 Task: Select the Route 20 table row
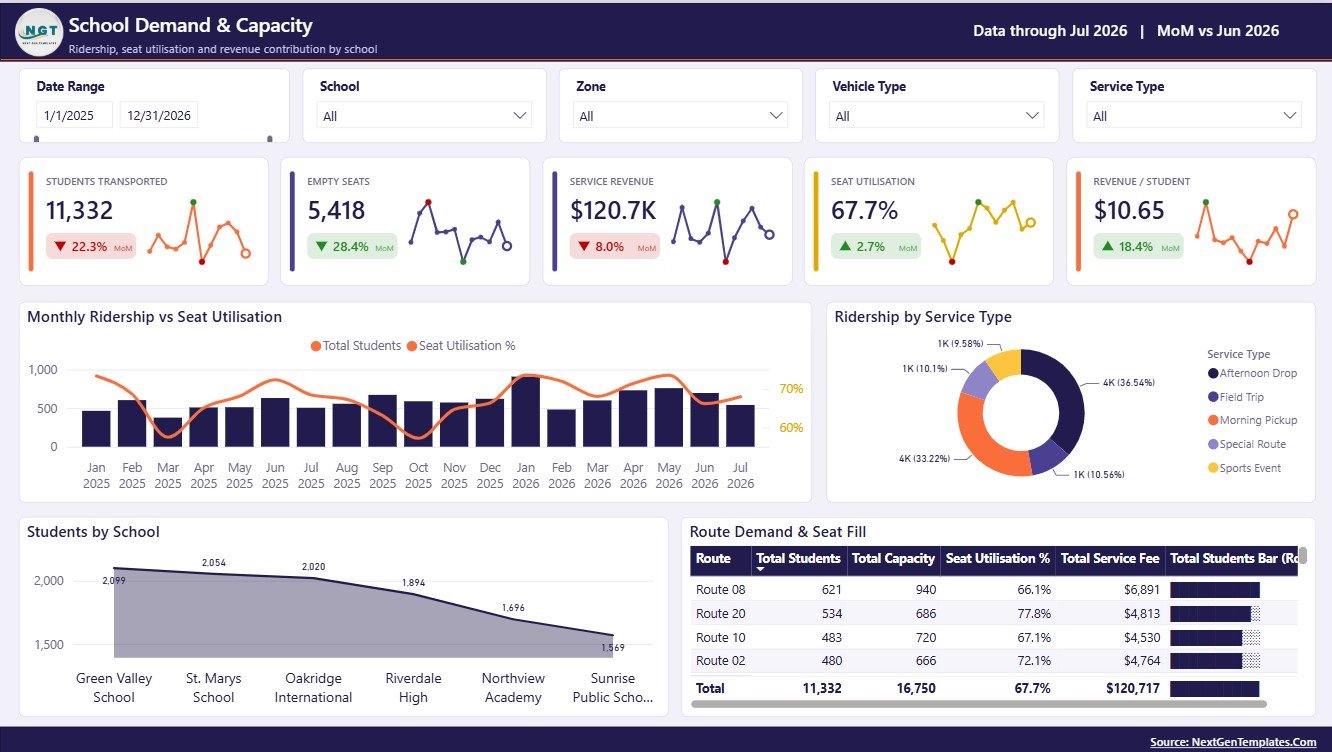coord(994,613)
